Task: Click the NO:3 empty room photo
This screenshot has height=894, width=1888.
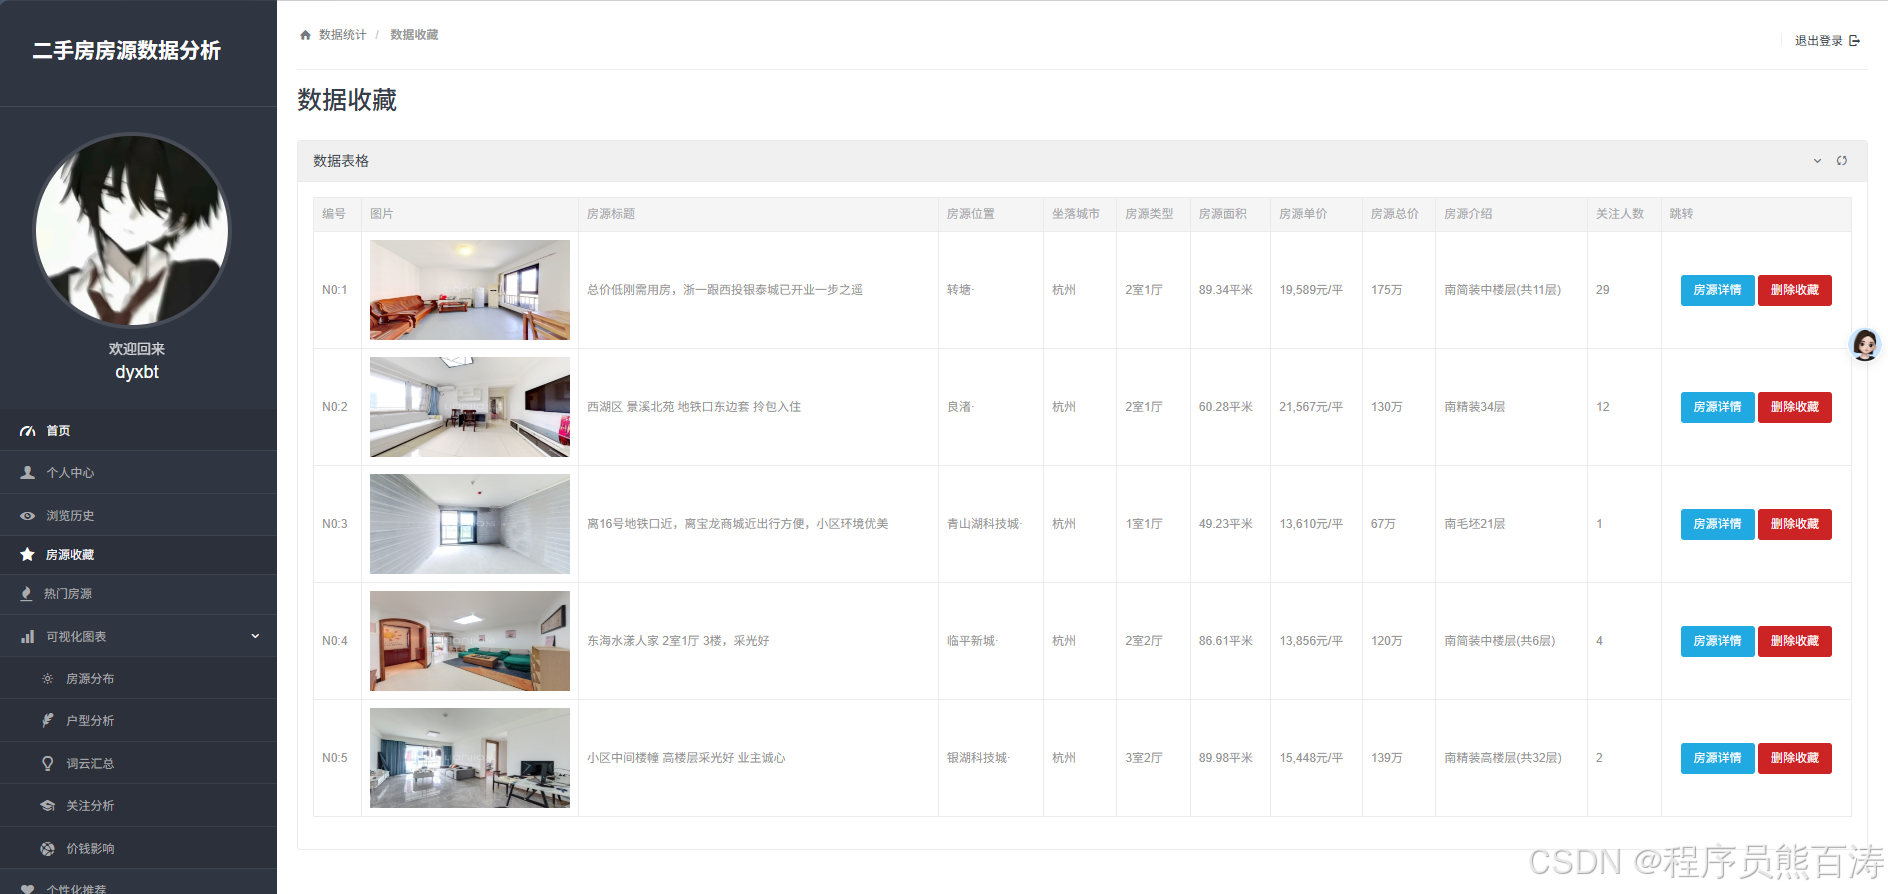Action: coord(470,524)
